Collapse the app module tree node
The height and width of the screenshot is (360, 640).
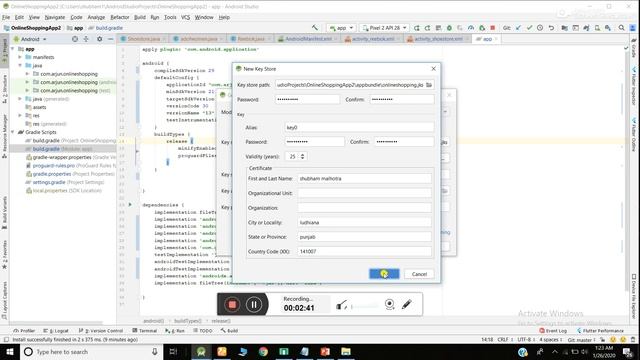[x=13, y=49]
